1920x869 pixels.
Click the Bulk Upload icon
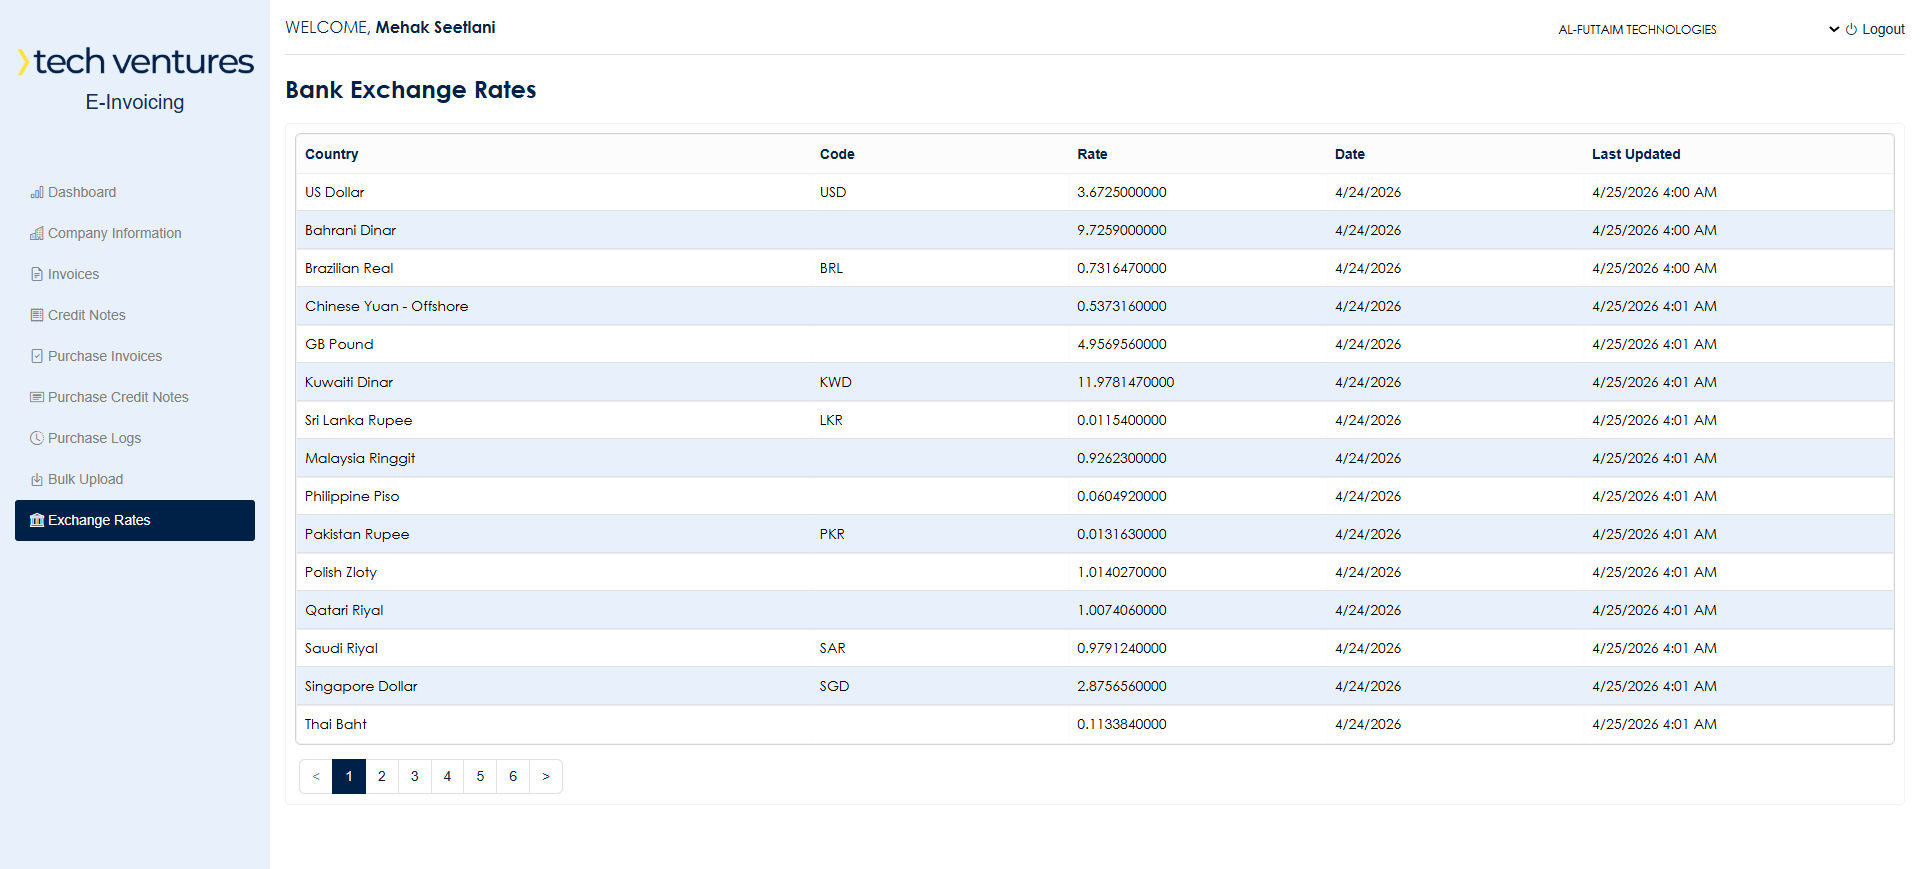(37, 479)
